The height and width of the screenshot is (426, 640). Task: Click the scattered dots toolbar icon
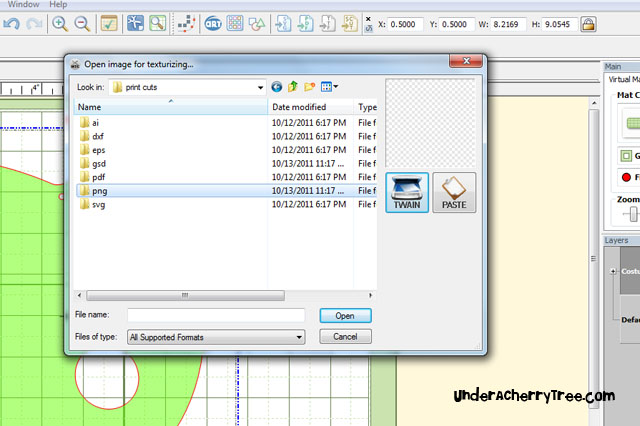(x=187, y=24)
